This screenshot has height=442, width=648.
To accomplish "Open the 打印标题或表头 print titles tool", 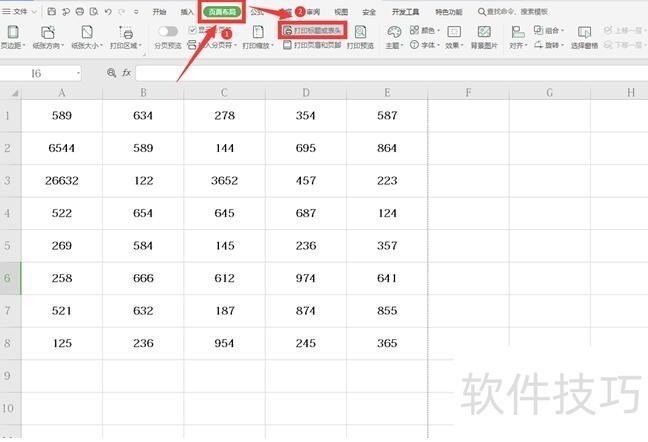I will [312, 31].
